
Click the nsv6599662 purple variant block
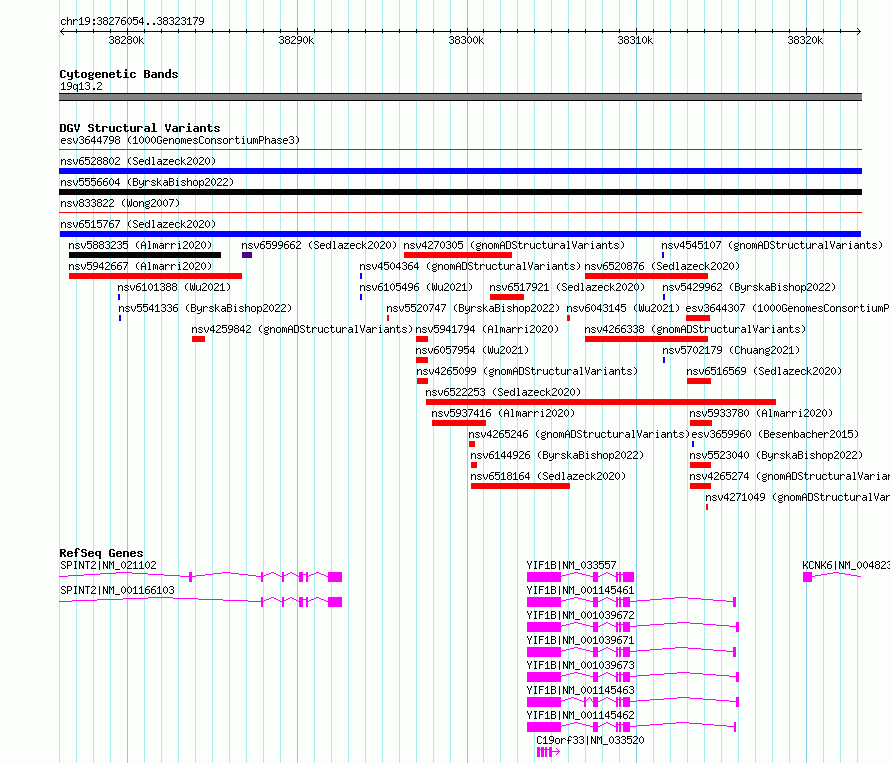(247, 255)
